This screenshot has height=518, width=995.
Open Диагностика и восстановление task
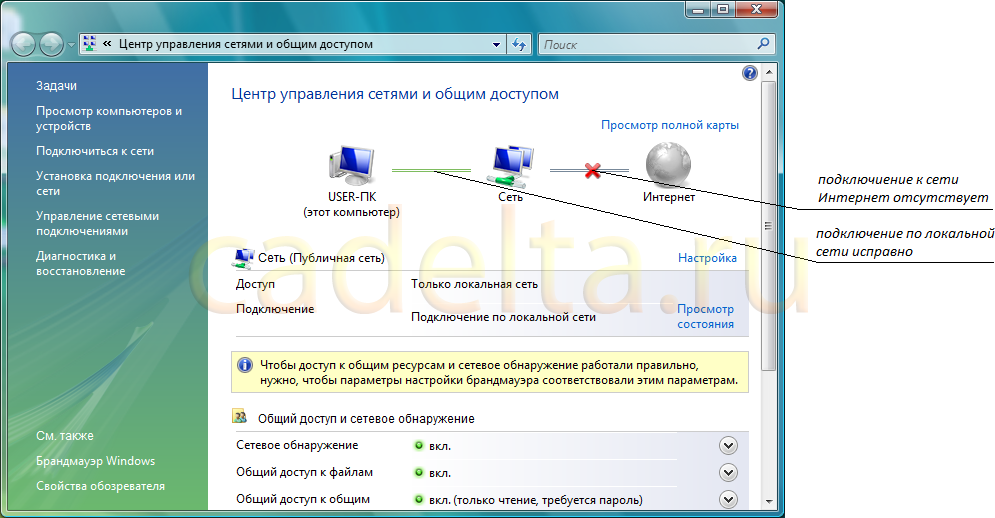(x=80, y=263)
